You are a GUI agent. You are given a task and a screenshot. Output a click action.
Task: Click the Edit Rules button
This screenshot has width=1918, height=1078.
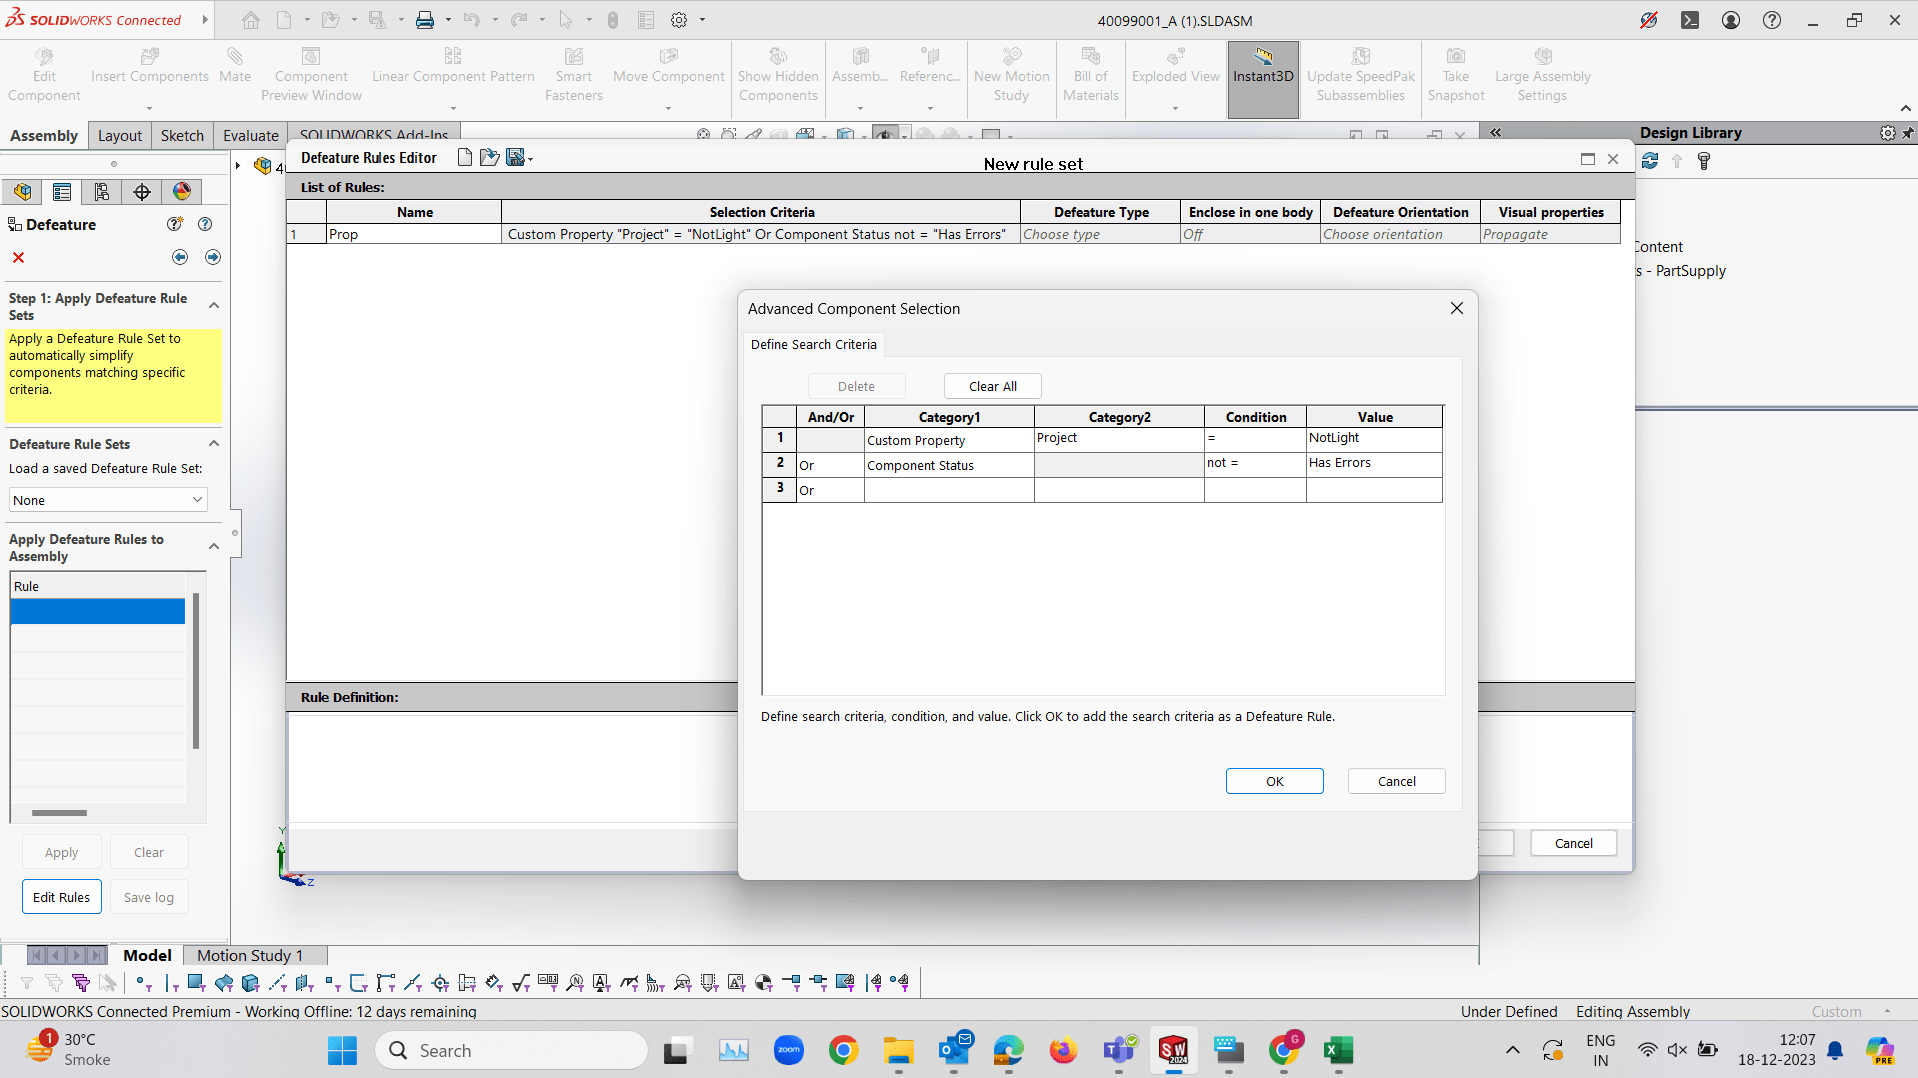pyautogui.click(x=61, y=897)
